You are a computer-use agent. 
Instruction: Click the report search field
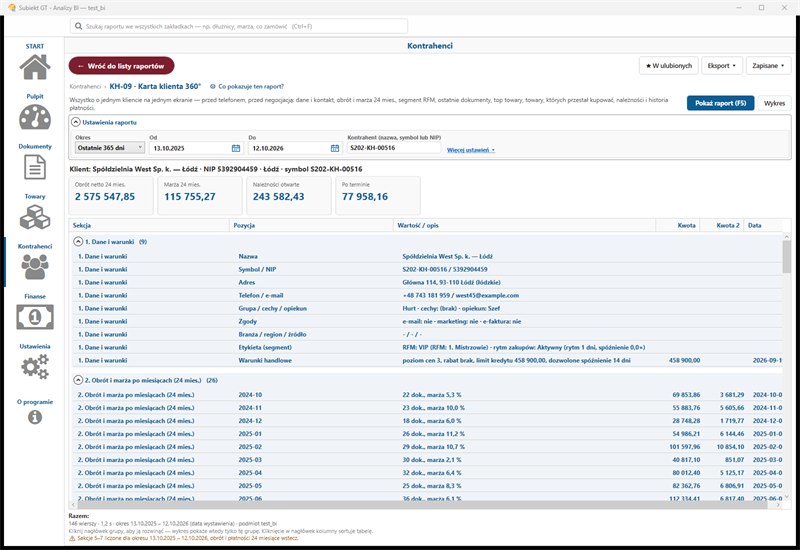[x=239, y=26]
